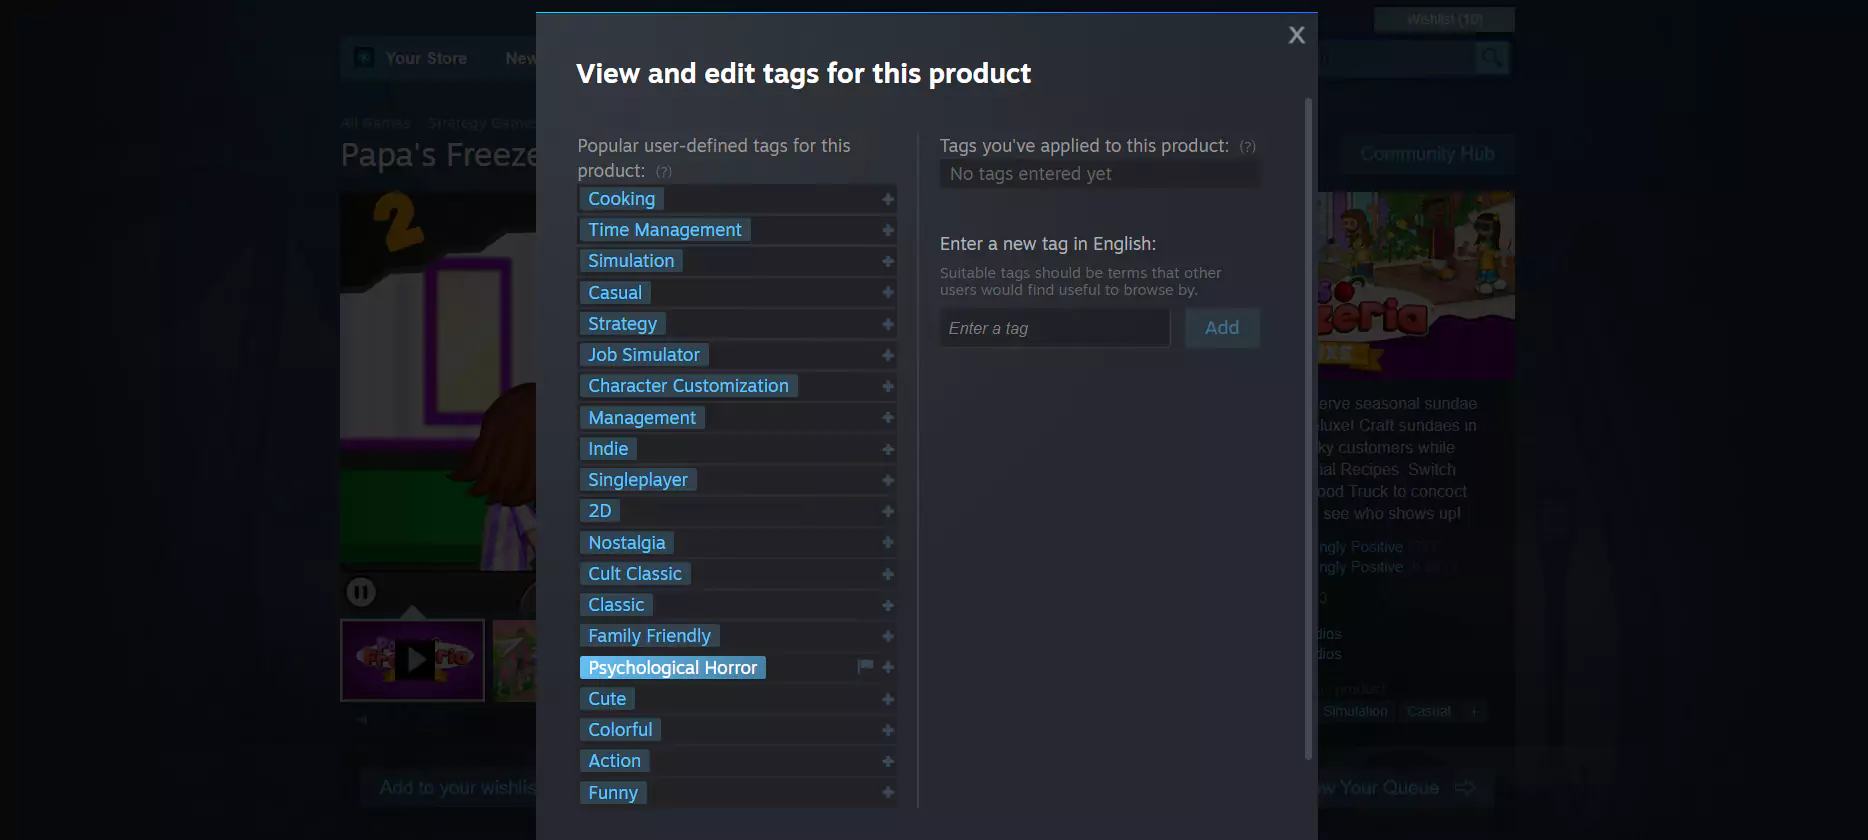The width and height of the screenshot is (1868, 840).
Task: Show help for tags you've applied
Action: click(1248, 147)
